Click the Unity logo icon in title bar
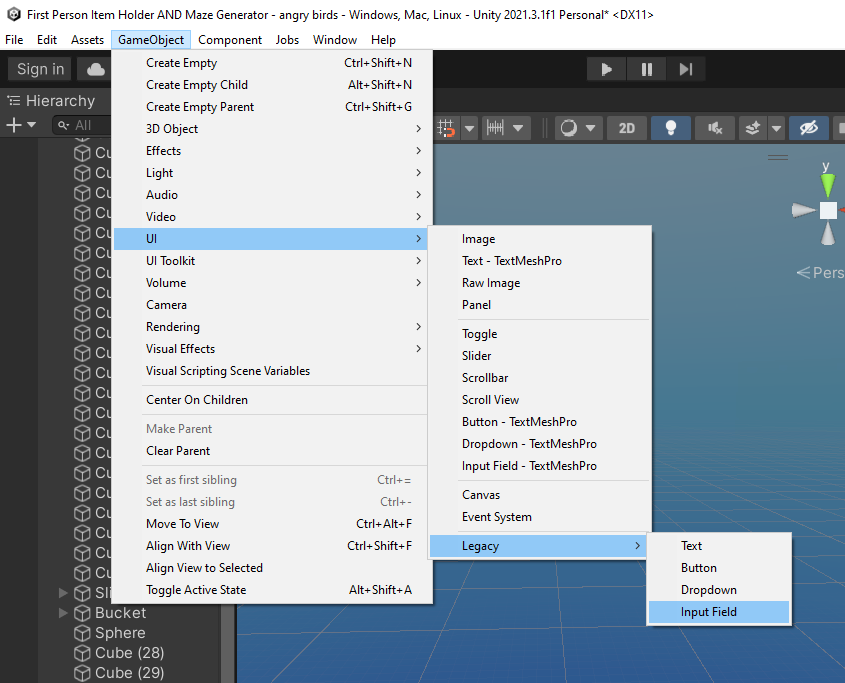The height and width of the screenshot is (683, 845). pos(13,15)
